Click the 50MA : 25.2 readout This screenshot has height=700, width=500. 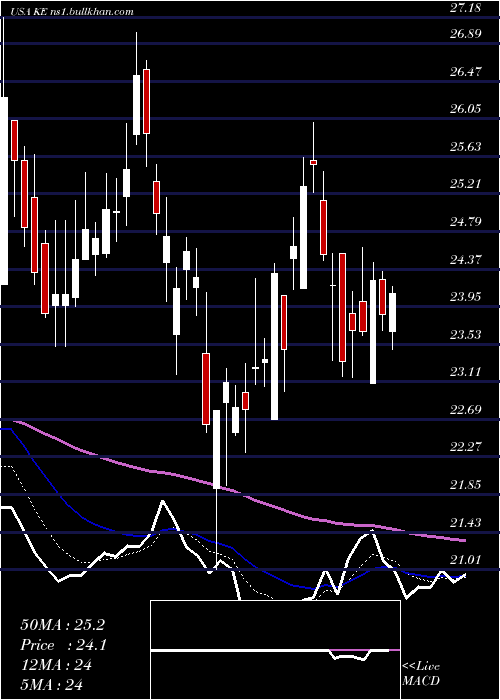click(62, 625)
